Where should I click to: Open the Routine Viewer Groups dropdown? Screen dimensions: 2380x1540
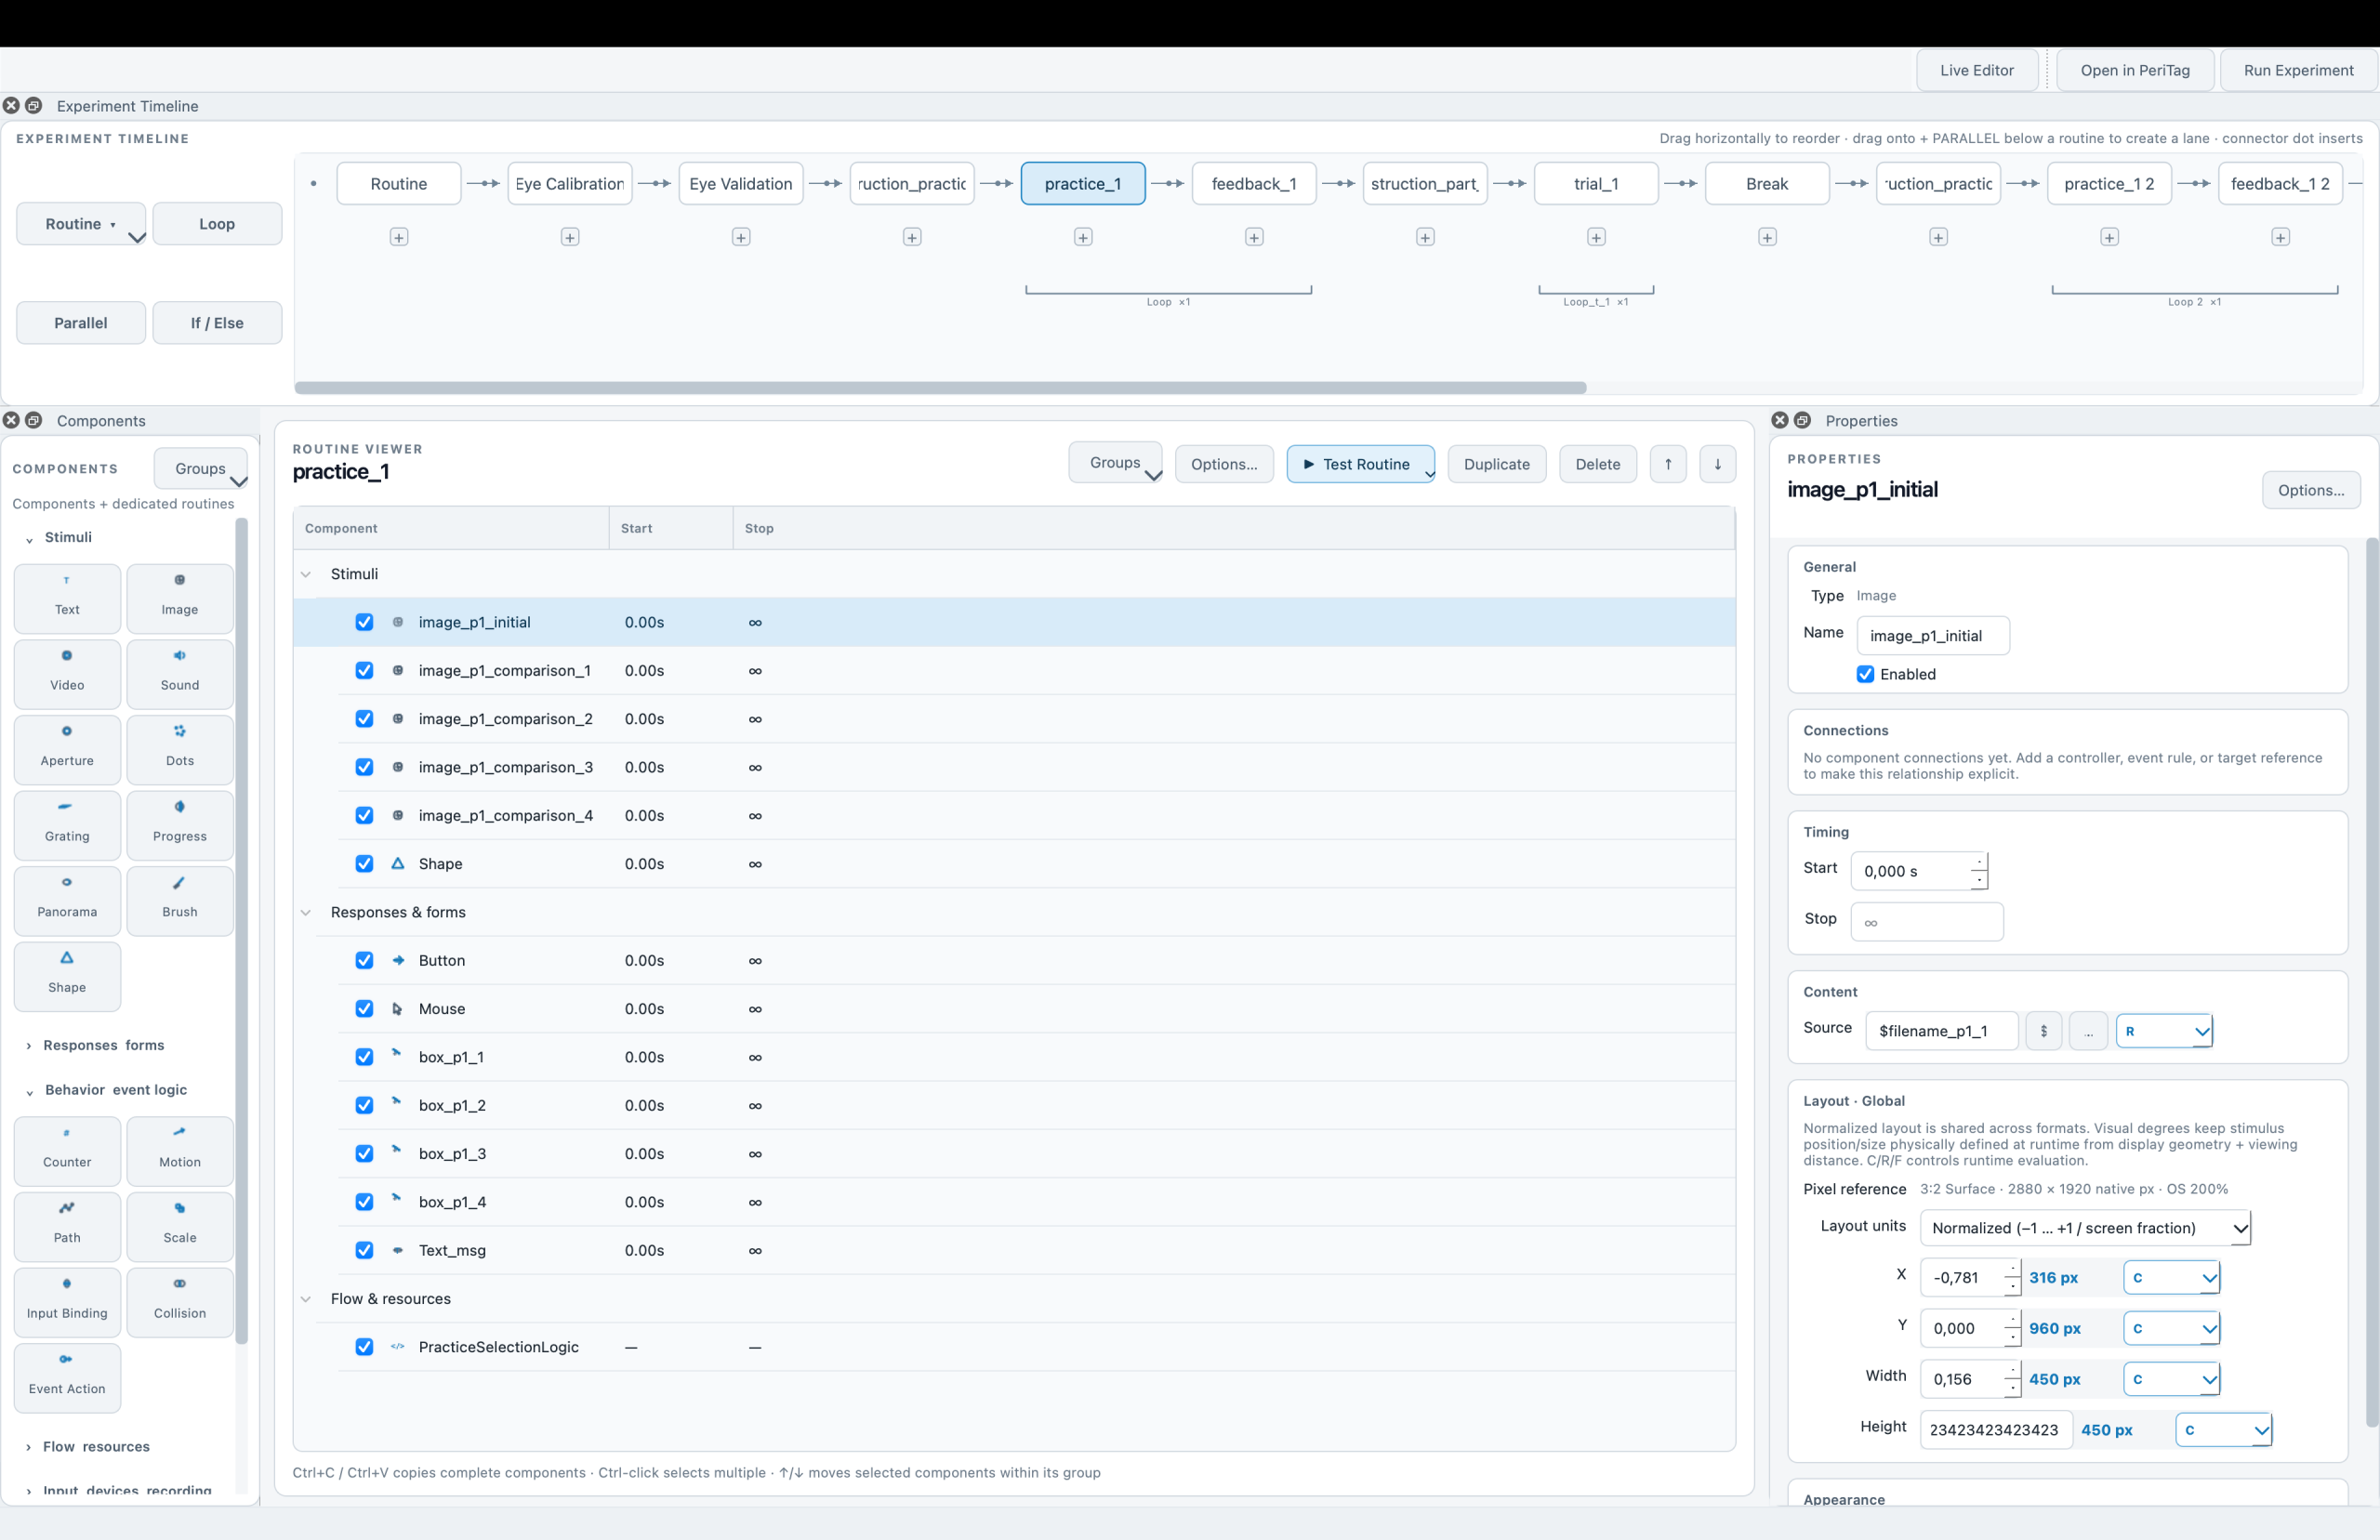pyautogui.click(x=1115, y=463)
